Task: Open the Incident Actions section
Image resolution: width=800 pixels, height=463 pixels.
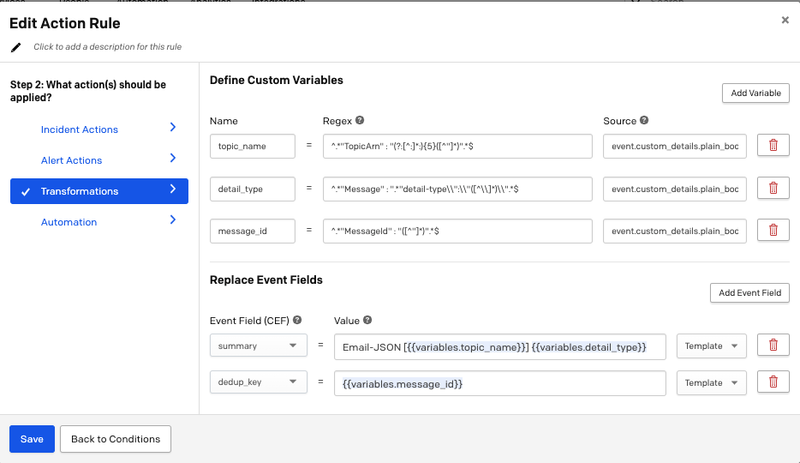Action: [99, 129]
